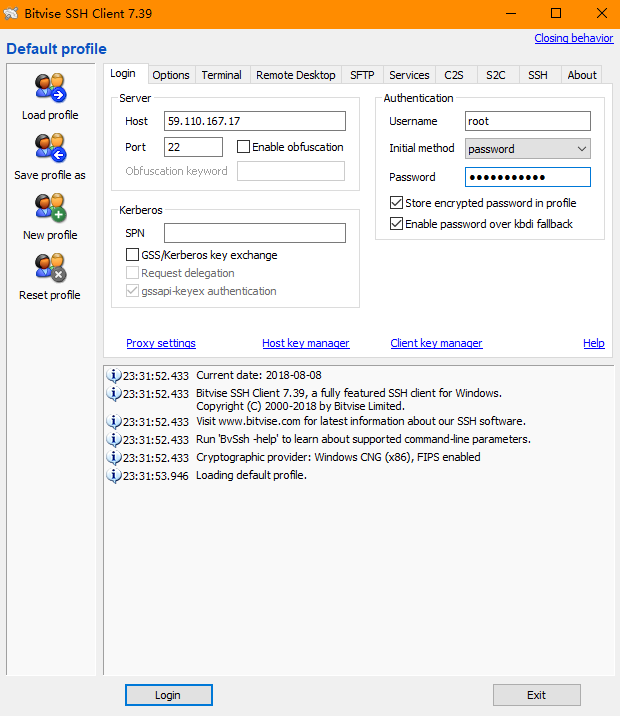Click 'Copyright (C) 2000-2018 by Bitvise Limited.' line
This screenshot has width=620, height=716.
coord(300,406)
